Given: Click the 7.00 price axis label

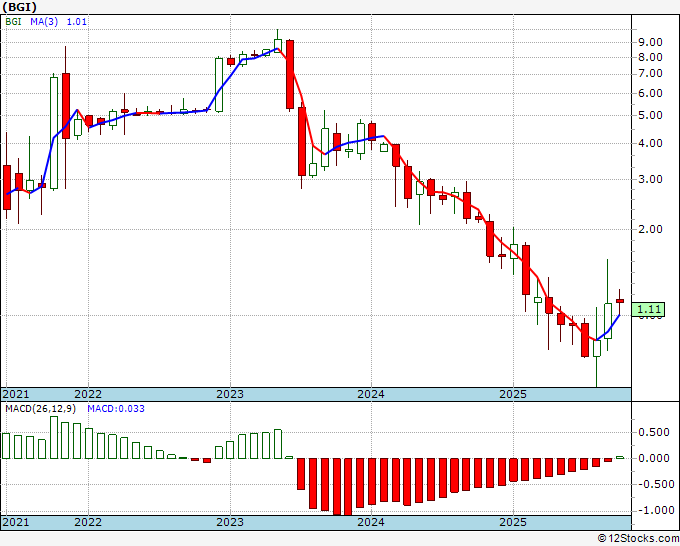Looking at the screenshot, I should 650,74.
